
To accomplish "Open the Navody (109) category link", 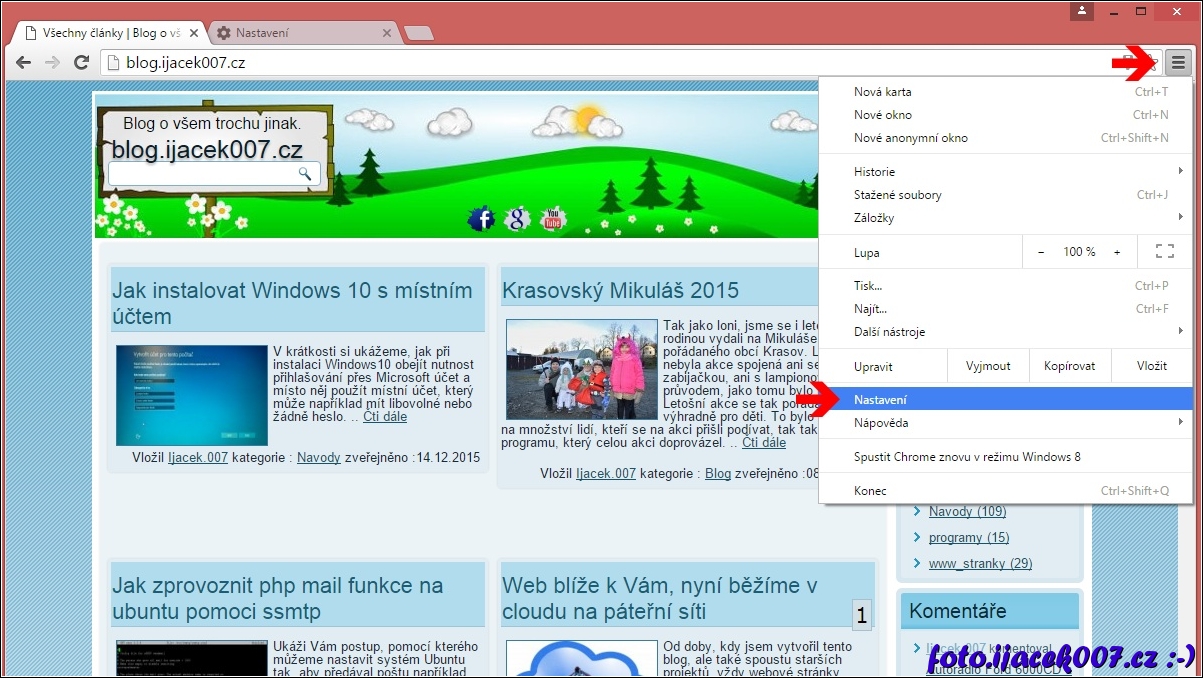I will point(966,512).
